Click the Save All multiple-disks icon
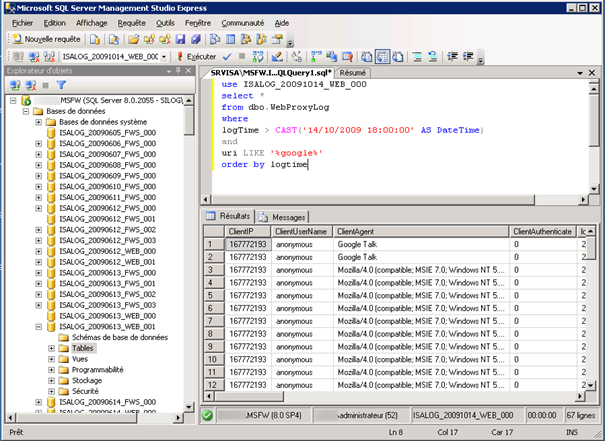Image resolution: width=605 pixels, height=441 pixels. tap(196, 39)
